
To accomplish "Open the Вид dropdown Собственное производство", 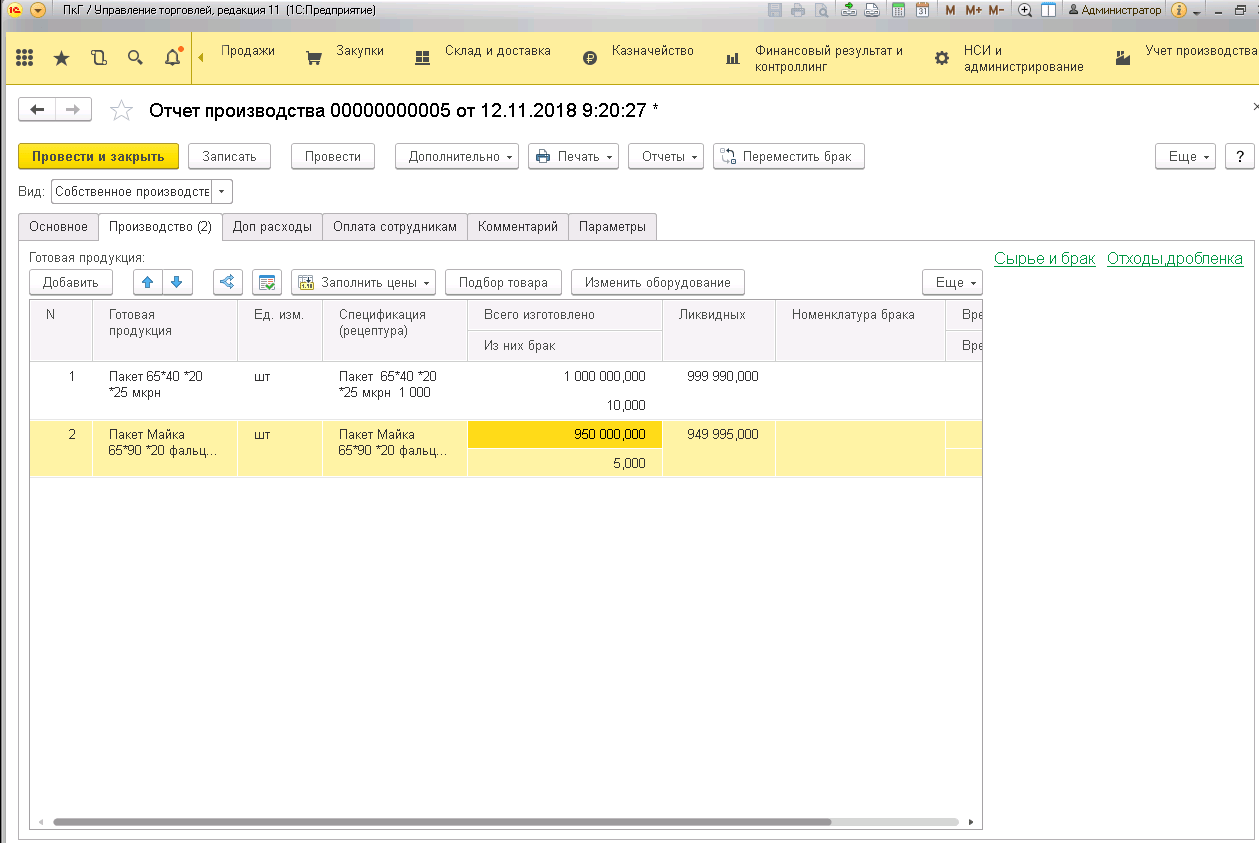I will (x=223, y=191).
